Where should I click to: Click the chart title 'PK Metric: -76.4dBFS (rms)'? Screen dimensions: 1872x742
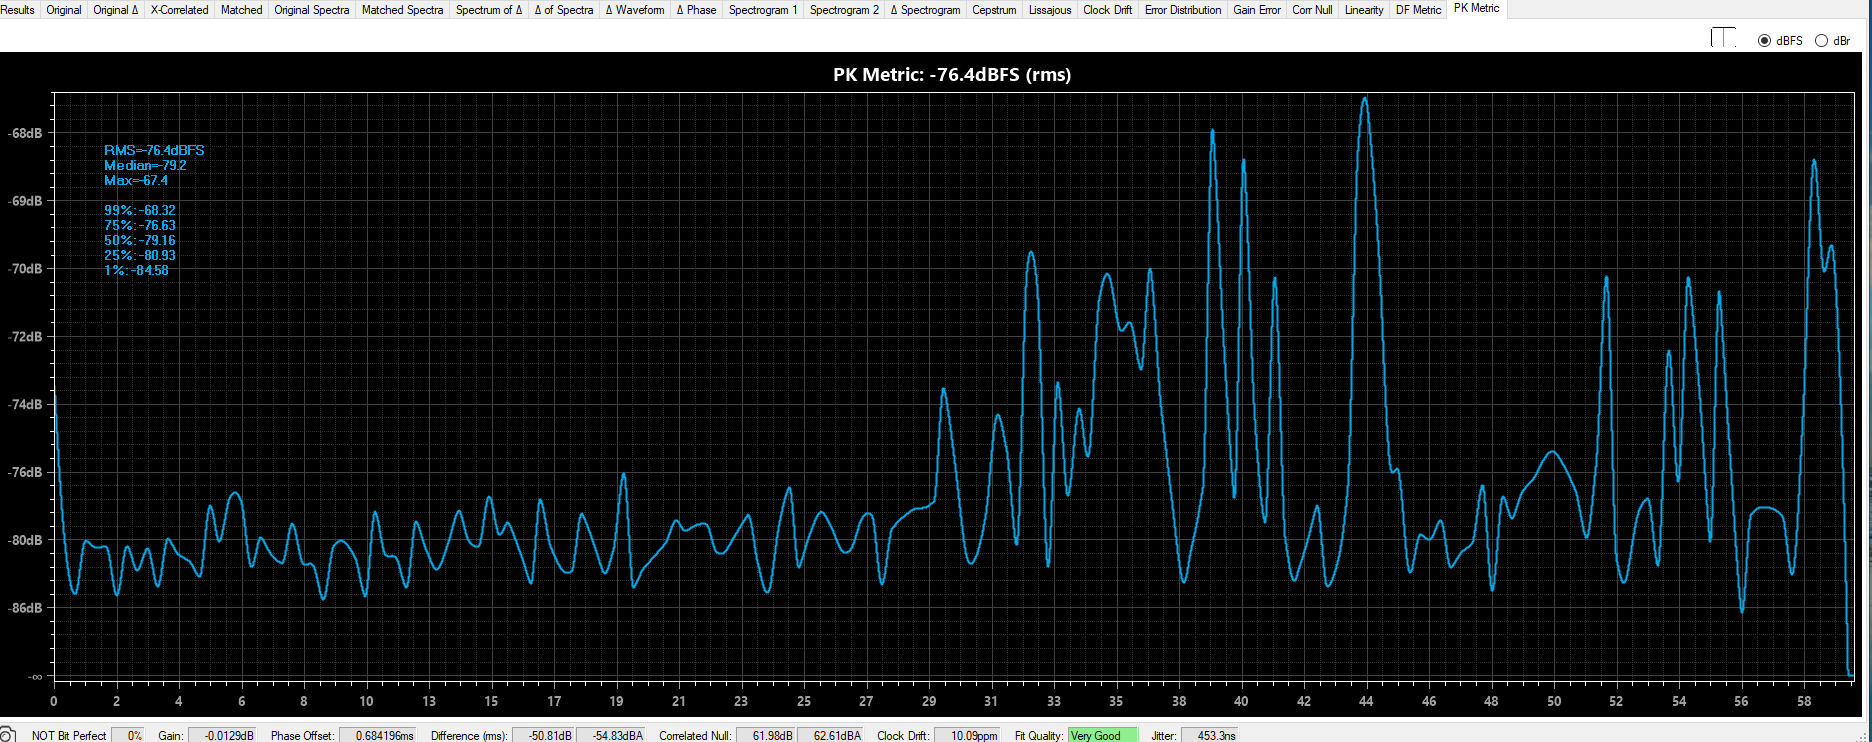951,74
